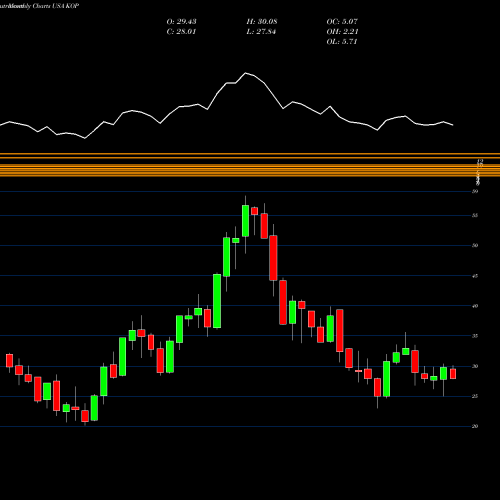Click the peak of the white indicator line
Viewport: 500px width, 500px height.
(x=246, y=73)
